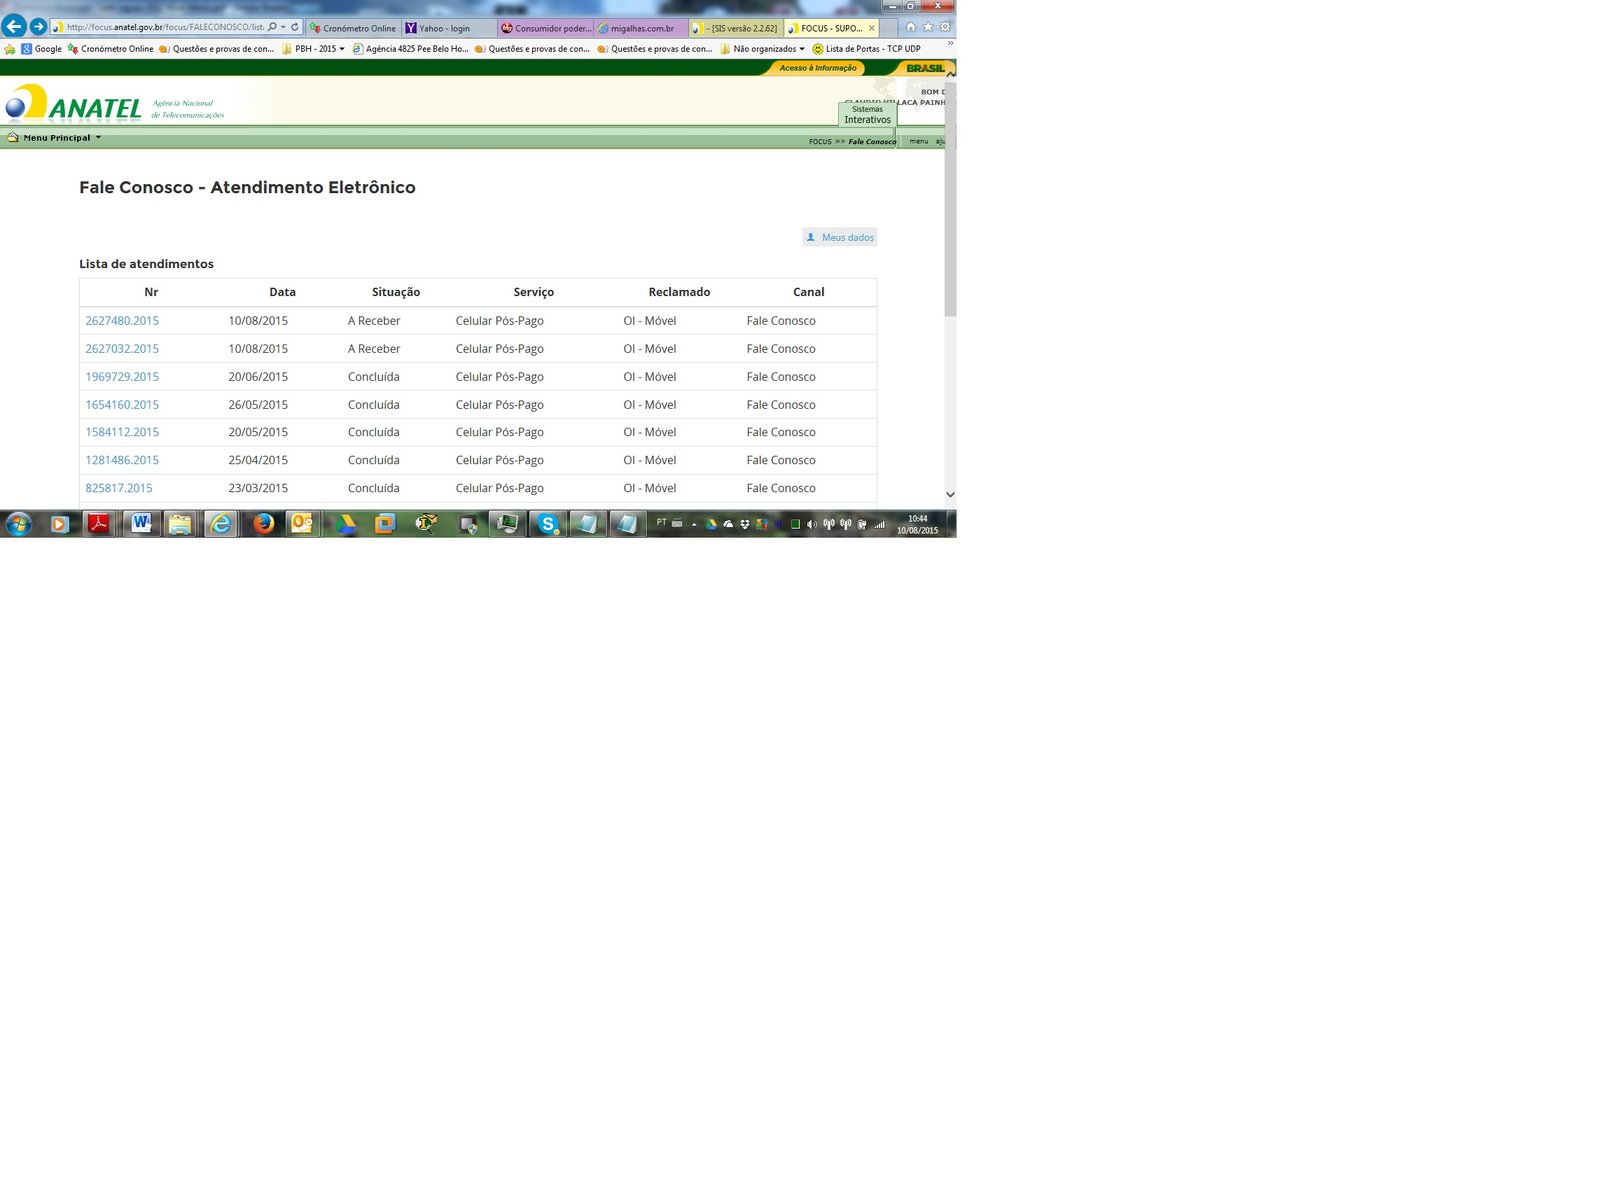Open the Agência 4825 Pee Belo Ho... bookmark

[x=410, y=49]
